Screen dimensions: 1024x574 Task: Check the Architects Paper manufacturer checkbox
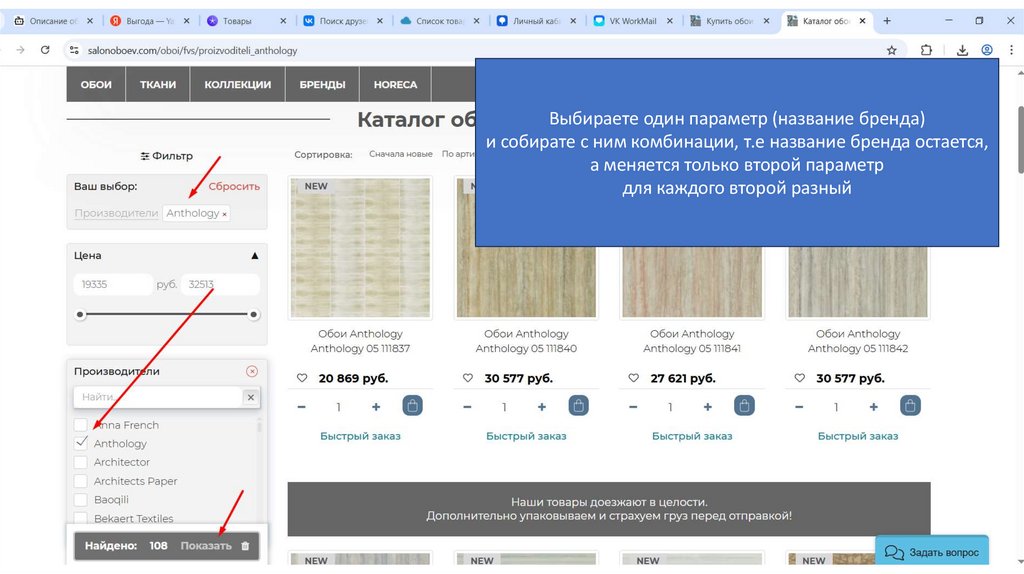pyautogui.click(x=80, y=481)
